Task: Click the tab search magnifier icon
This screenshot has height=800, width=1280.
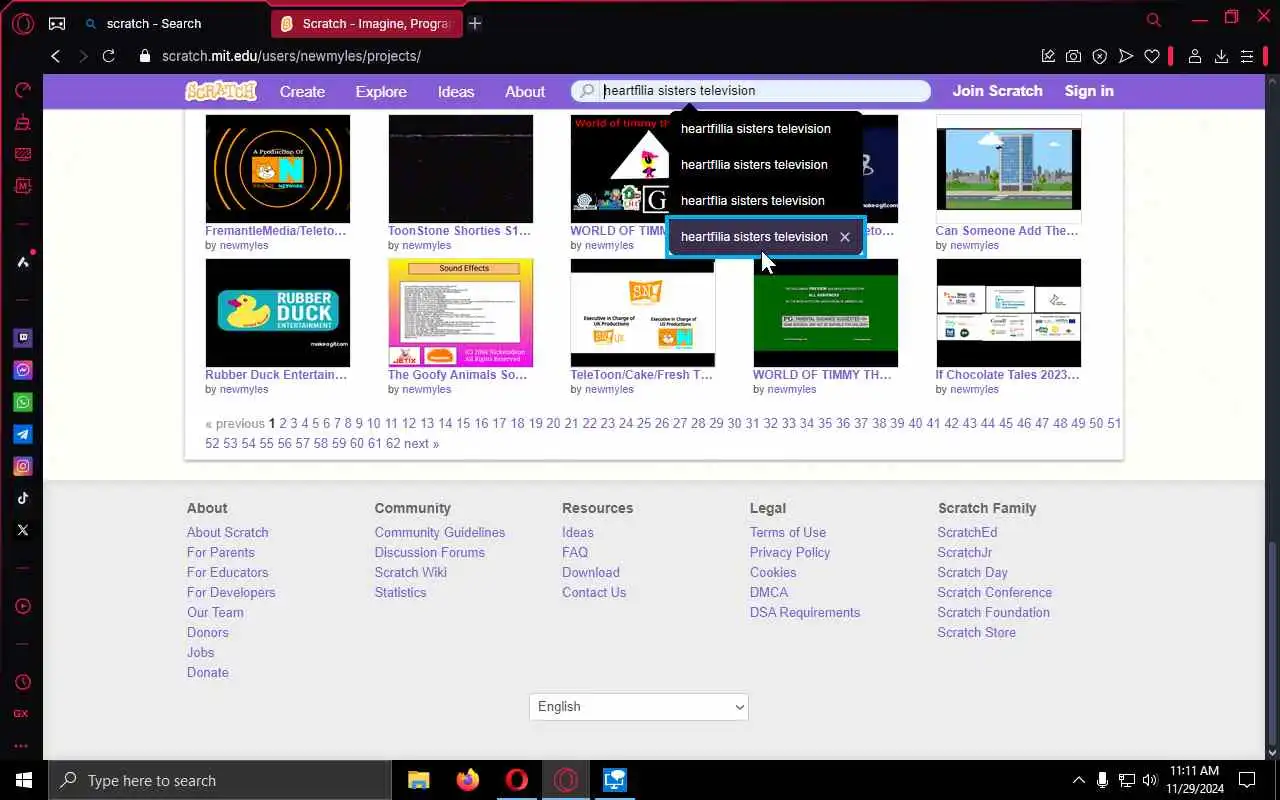Action: pos(1154,20)
